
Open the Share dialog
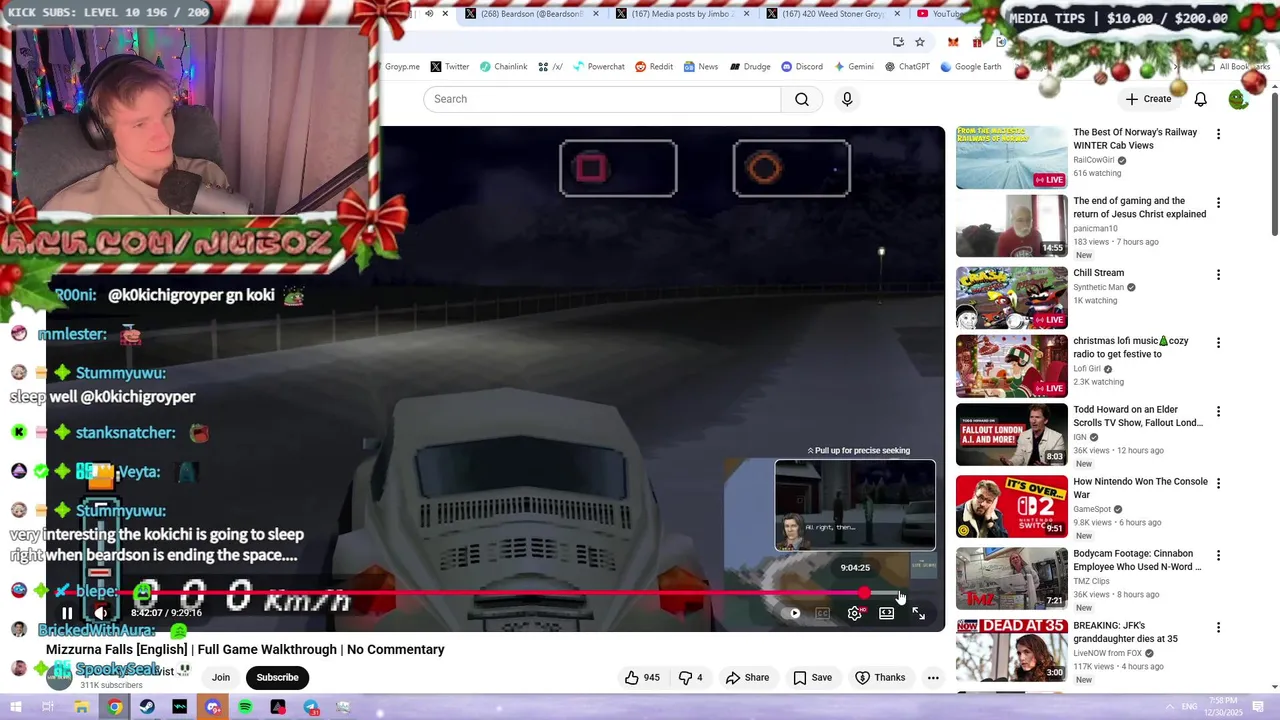tap(748, 677)
